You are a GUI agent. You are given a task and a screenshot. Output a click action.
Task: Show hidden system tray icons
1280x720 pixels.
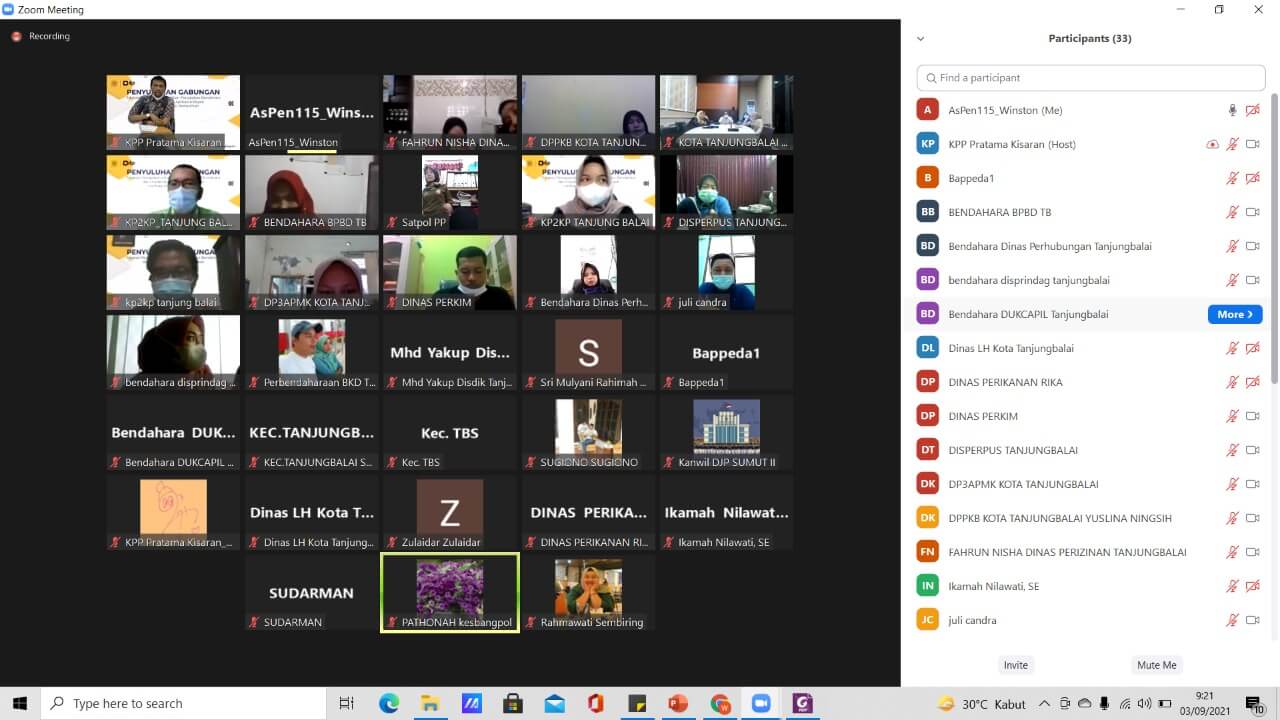(1044, 704)
